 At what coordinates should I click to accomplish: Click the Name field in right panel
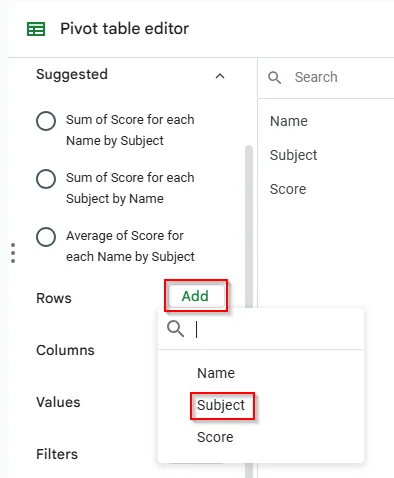pos(289,121)
